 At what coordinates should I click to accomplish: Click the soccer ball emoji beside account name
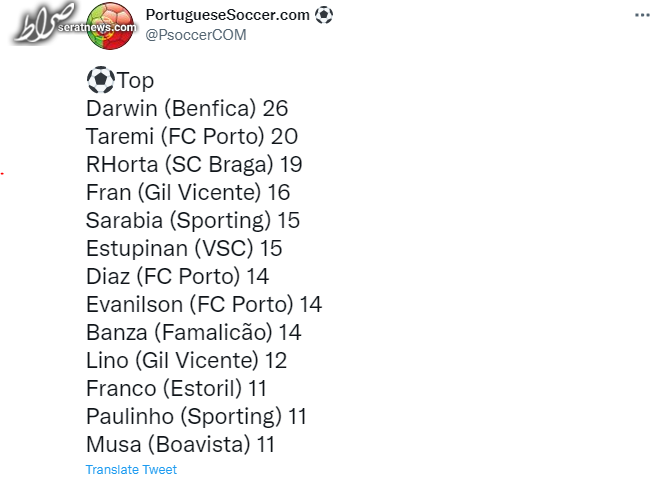click(x=324, y=15)
